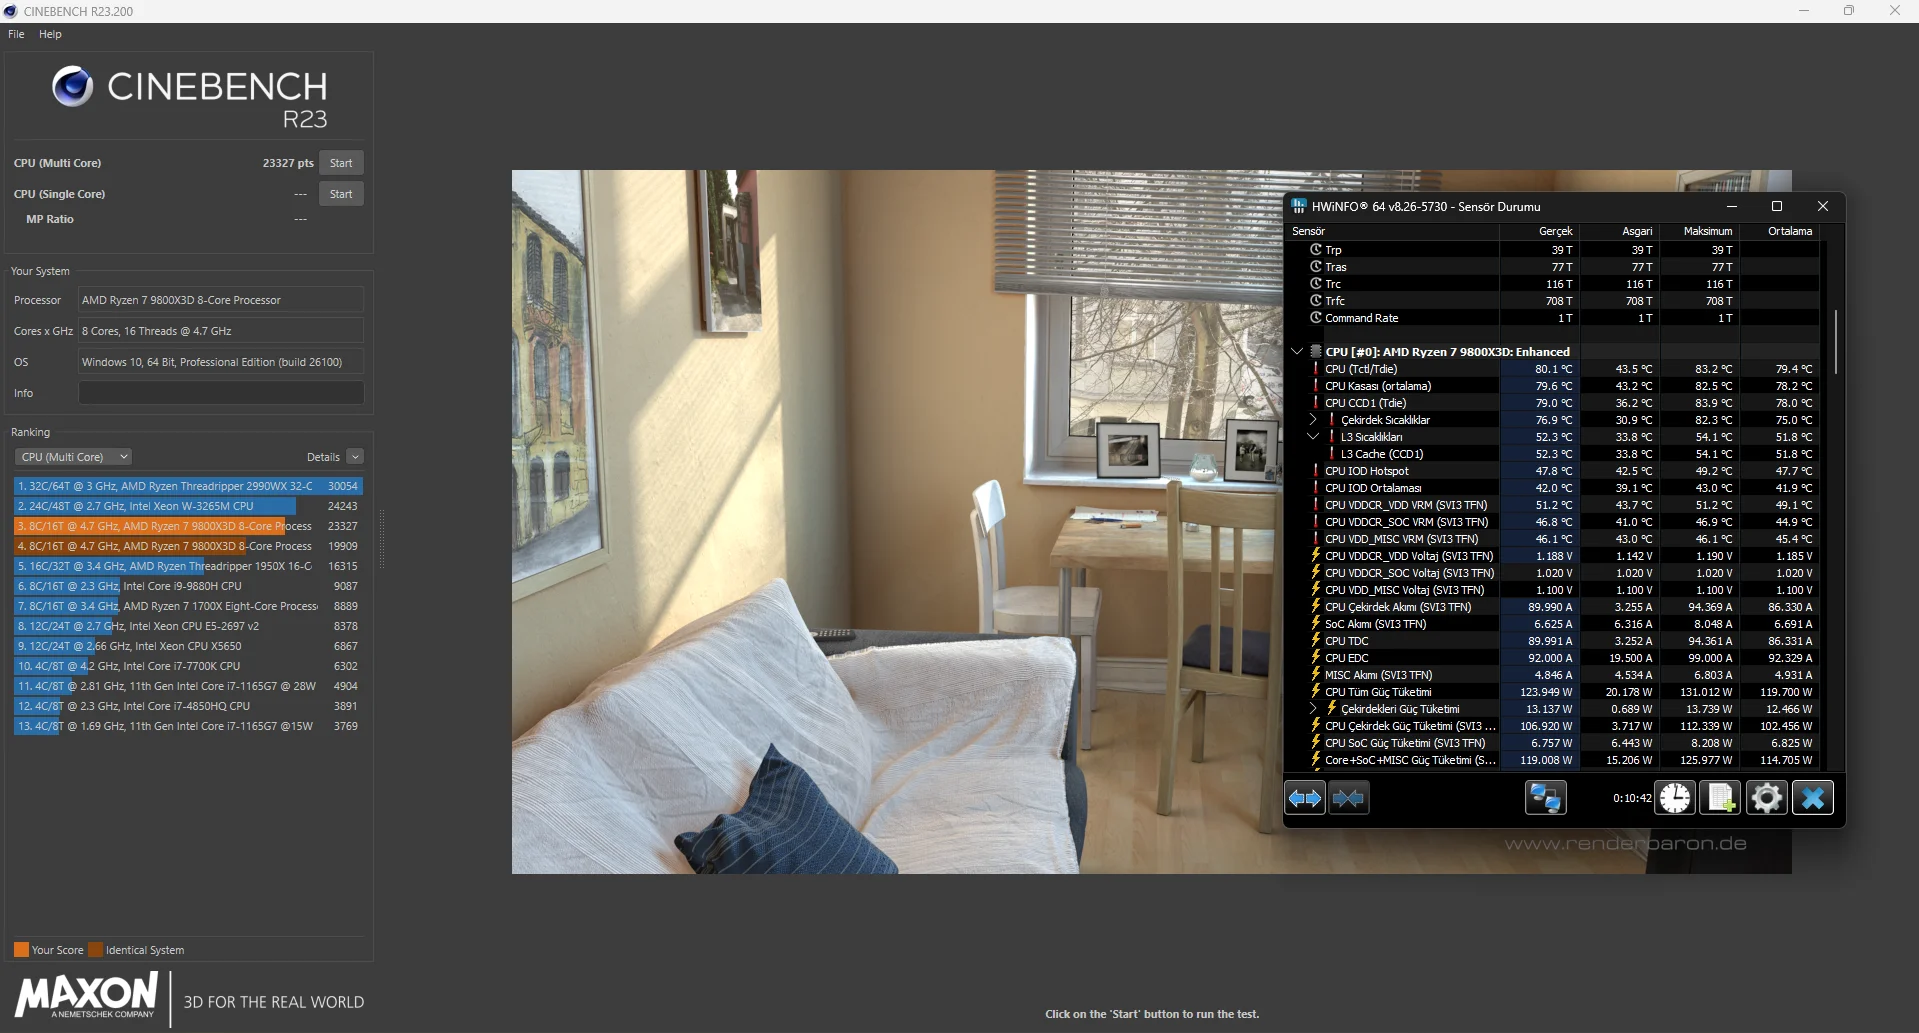The width and height of the screenshot is (1919, 1033).
Task: Click the MP Ratio label
Action: (x=50, y=219)
